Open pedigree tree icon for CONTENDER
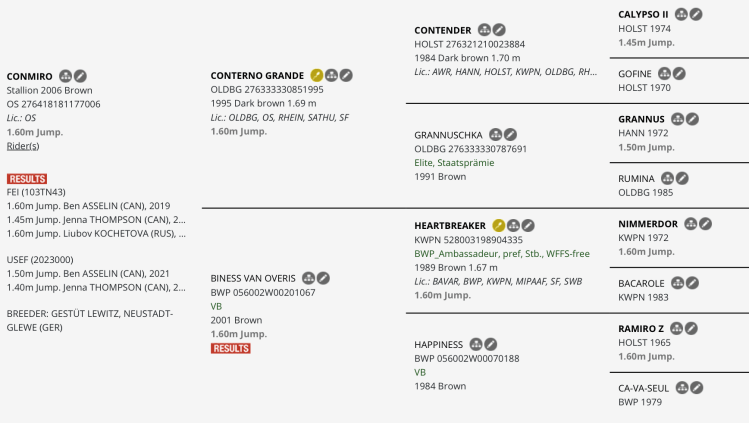This screenshot has width=749, height=423. [484, 30]
